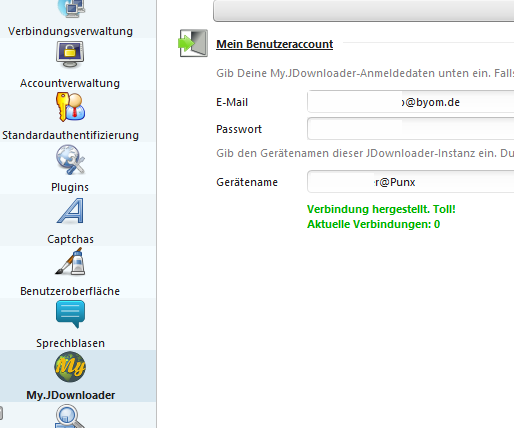The height and width of the screenshot is (428, 514).
Task: Click the 'Aktuelle Verbindungen: 0' text
Action: [374, 224]
